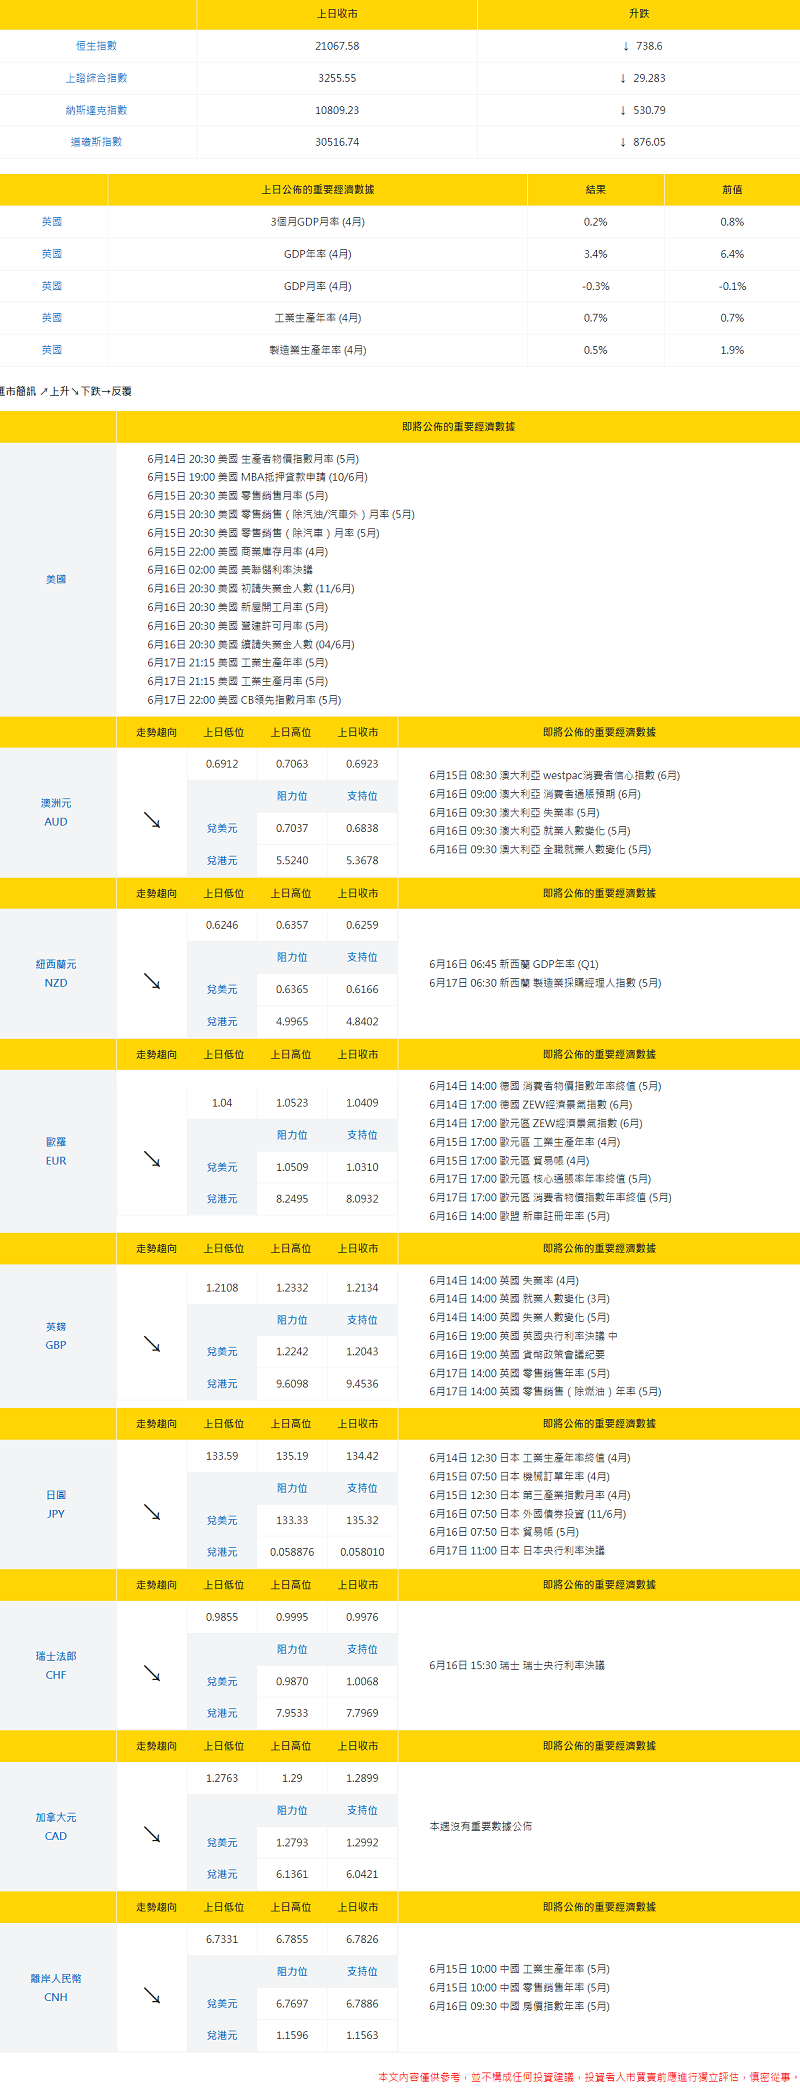
Task: Click the trend arrow for 瑞士法郎 CHF
Action: click(x=152, y=1673)
